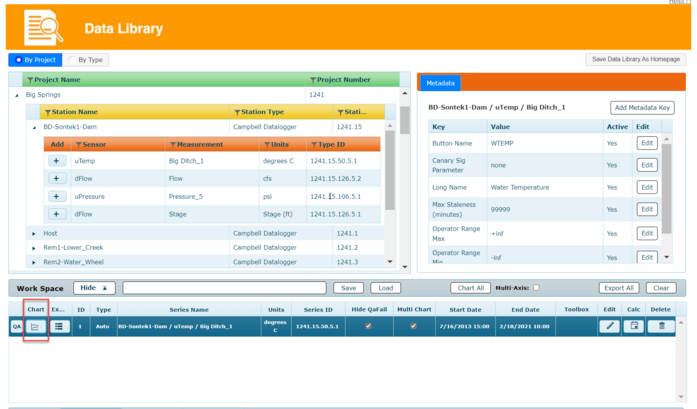The height and width of the screenshot is (409, 697).
Task: Edit the Button Name metadata key
Action: pyautogui.click(x=647, y=143)
